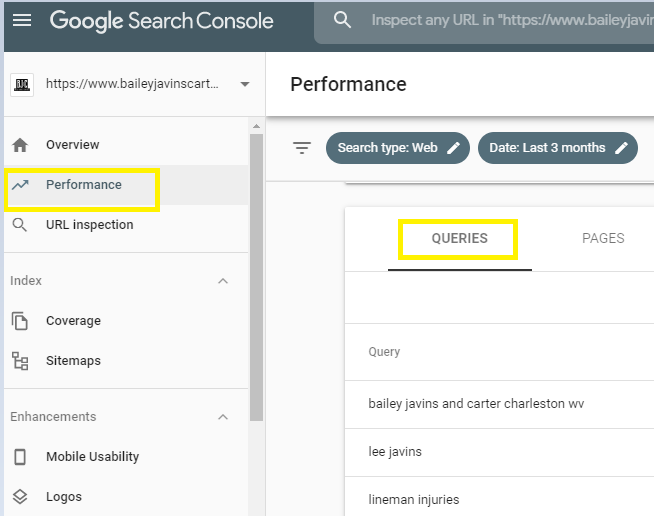Click the baileyjavinscart property favicon
Image resolution: width=654 pixels, height=516 pixels.
pos(22,85)
